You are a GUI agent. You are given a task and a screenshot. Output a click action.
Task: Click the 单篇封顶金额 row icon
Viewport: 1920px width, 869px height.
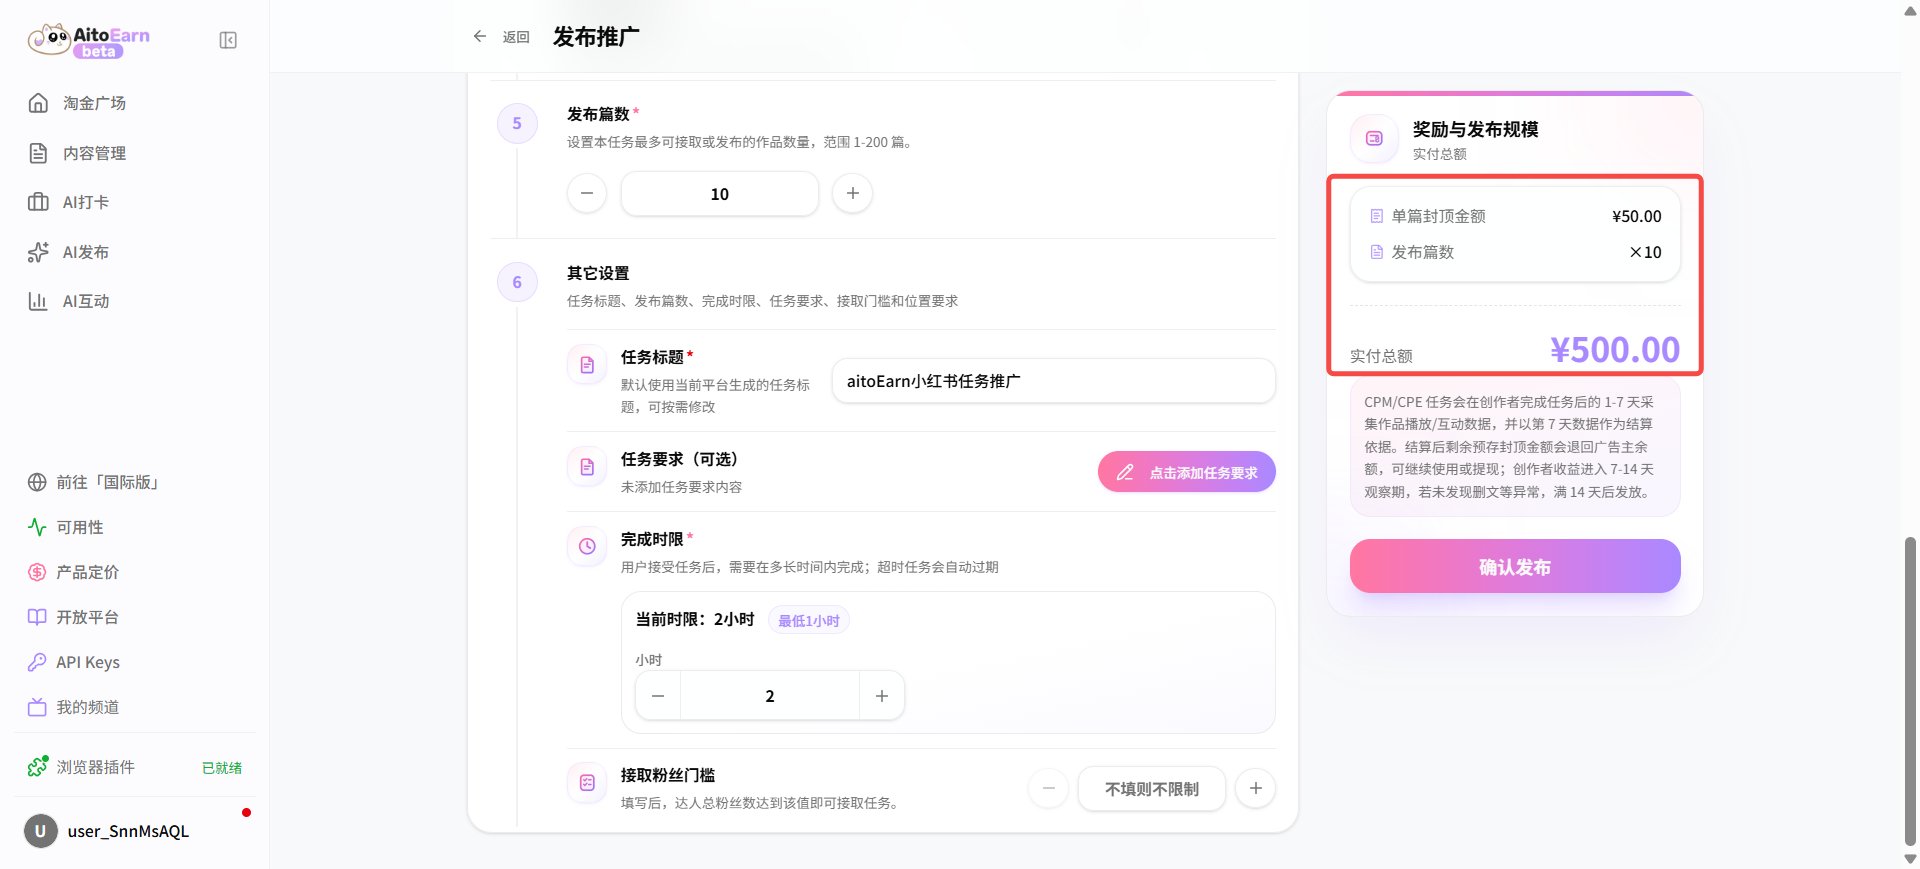pos(1377,216)
